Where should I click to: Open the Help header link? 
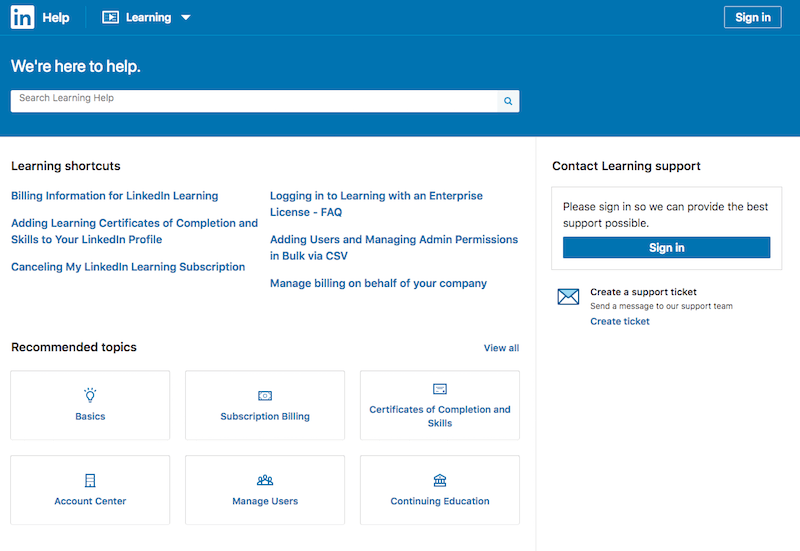pos(56,17)
